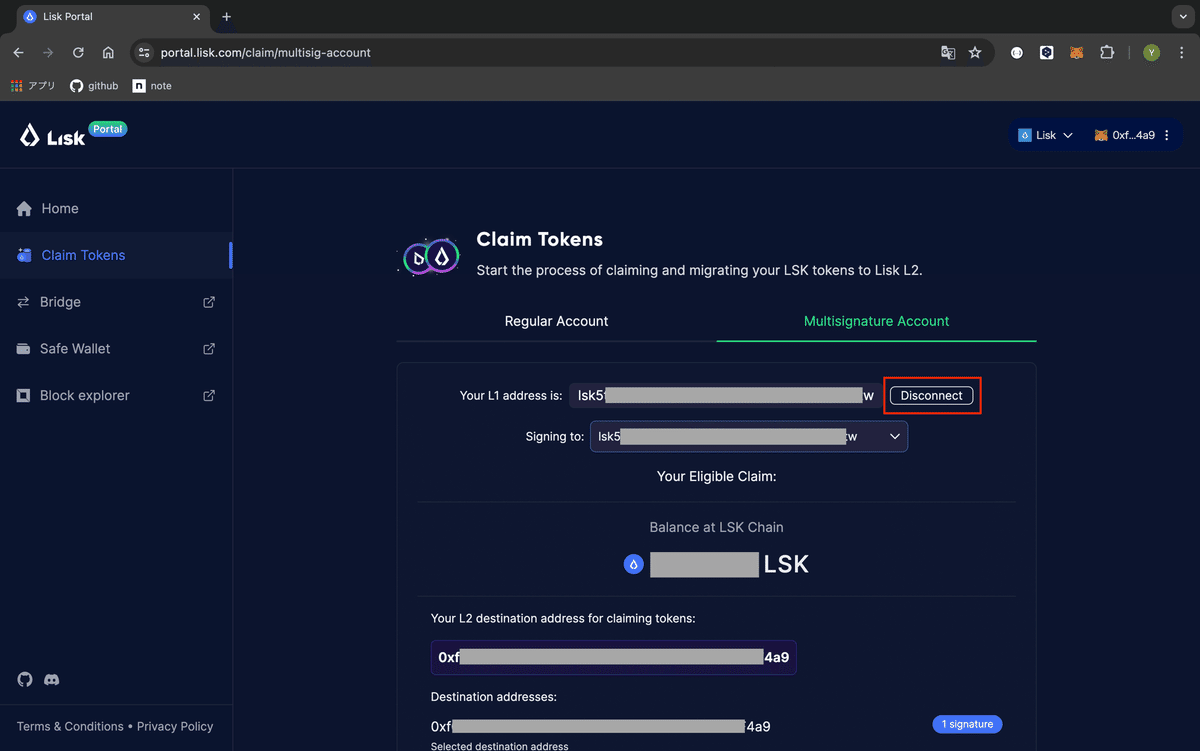1200x751 pixels.
Task: Open the MetaMask fox extension icon
Action: point(1077,53)
